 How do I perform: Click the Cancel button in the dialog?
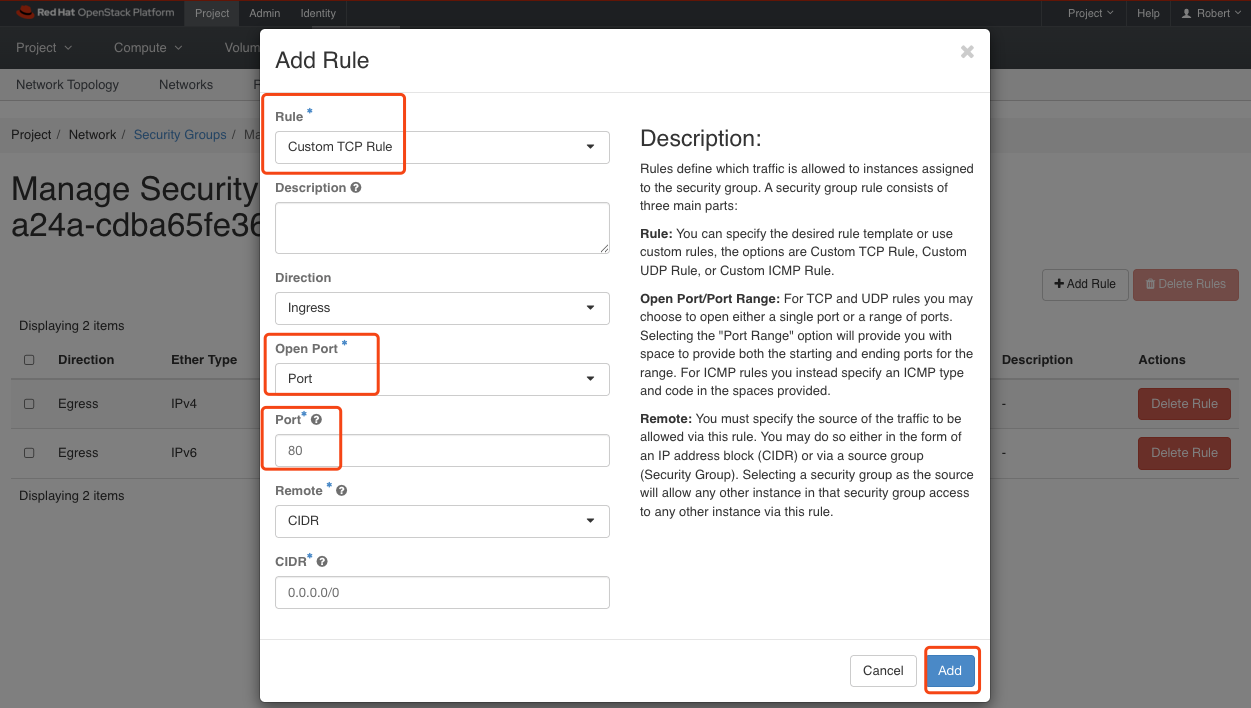883,670
